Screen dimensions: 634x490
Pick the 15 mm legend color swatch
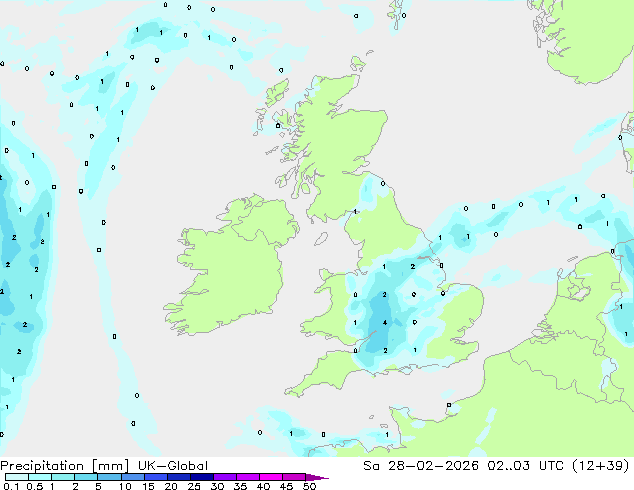pyautogui.click(x=155, y=477)
